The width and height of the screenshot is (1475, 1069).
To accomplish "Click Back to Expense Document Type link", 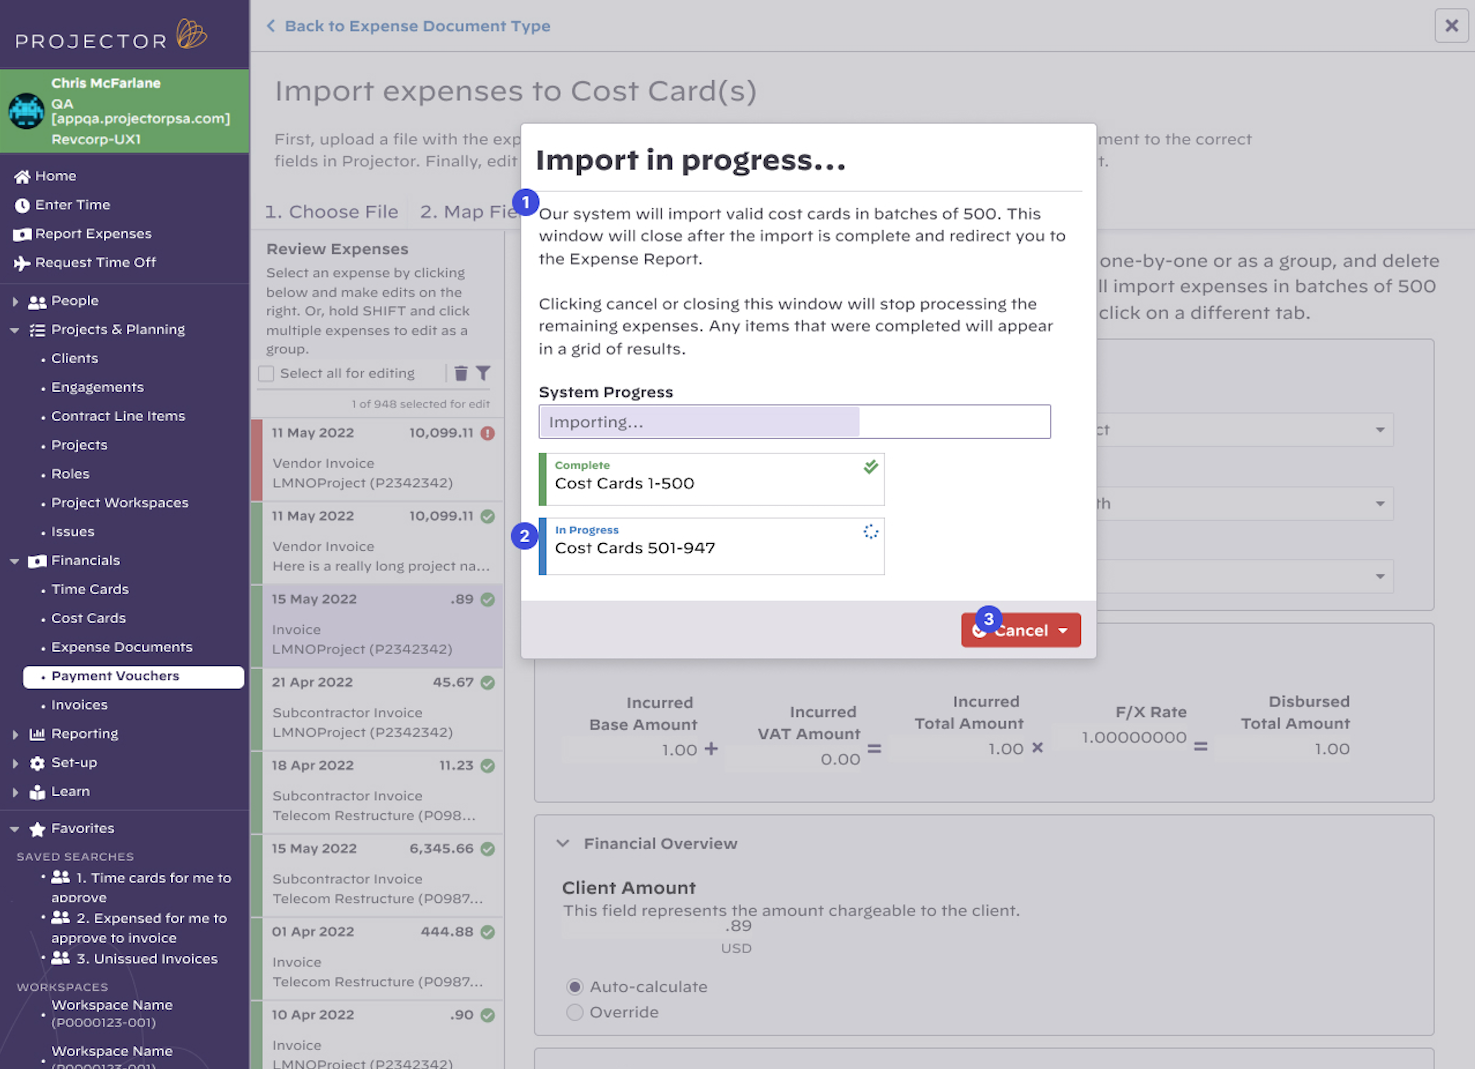I will 408,26.
